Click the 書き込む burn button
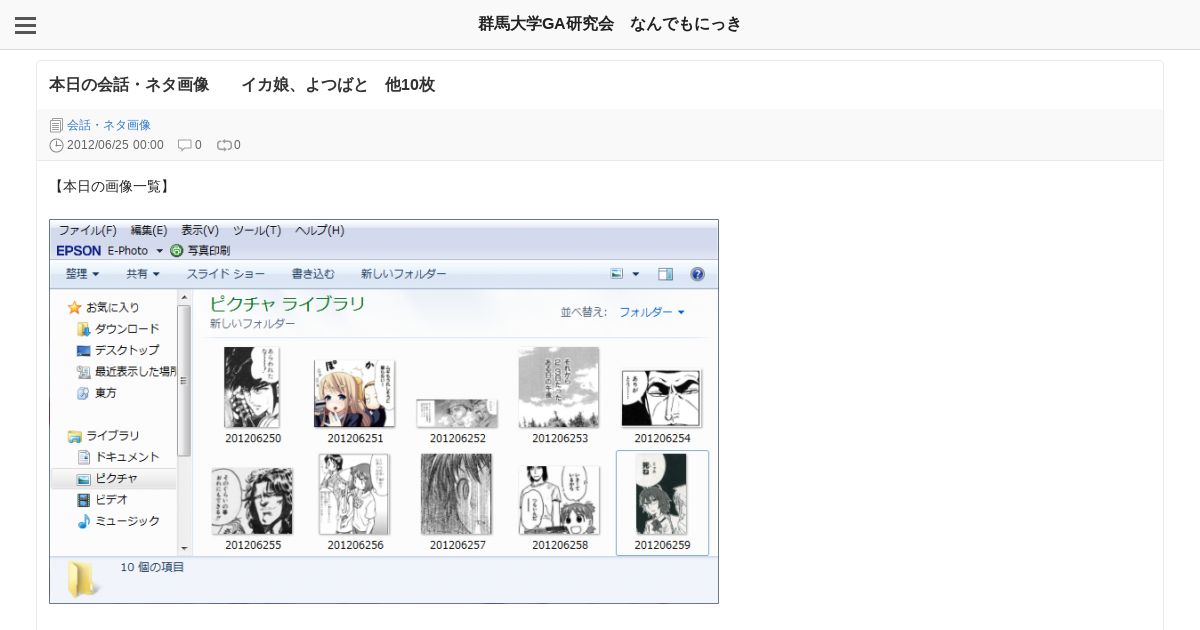 tap(313, 274)
